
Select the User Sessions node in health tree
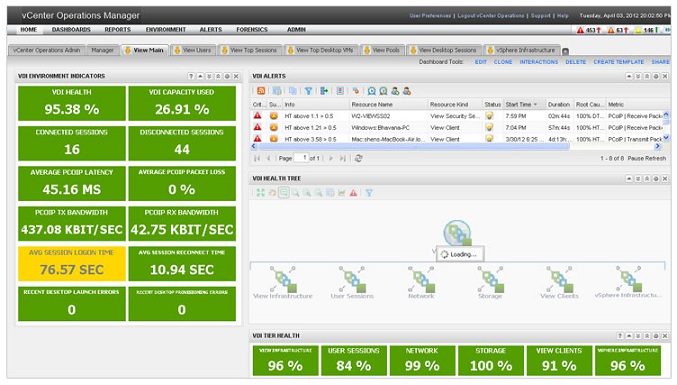[352, 283]
